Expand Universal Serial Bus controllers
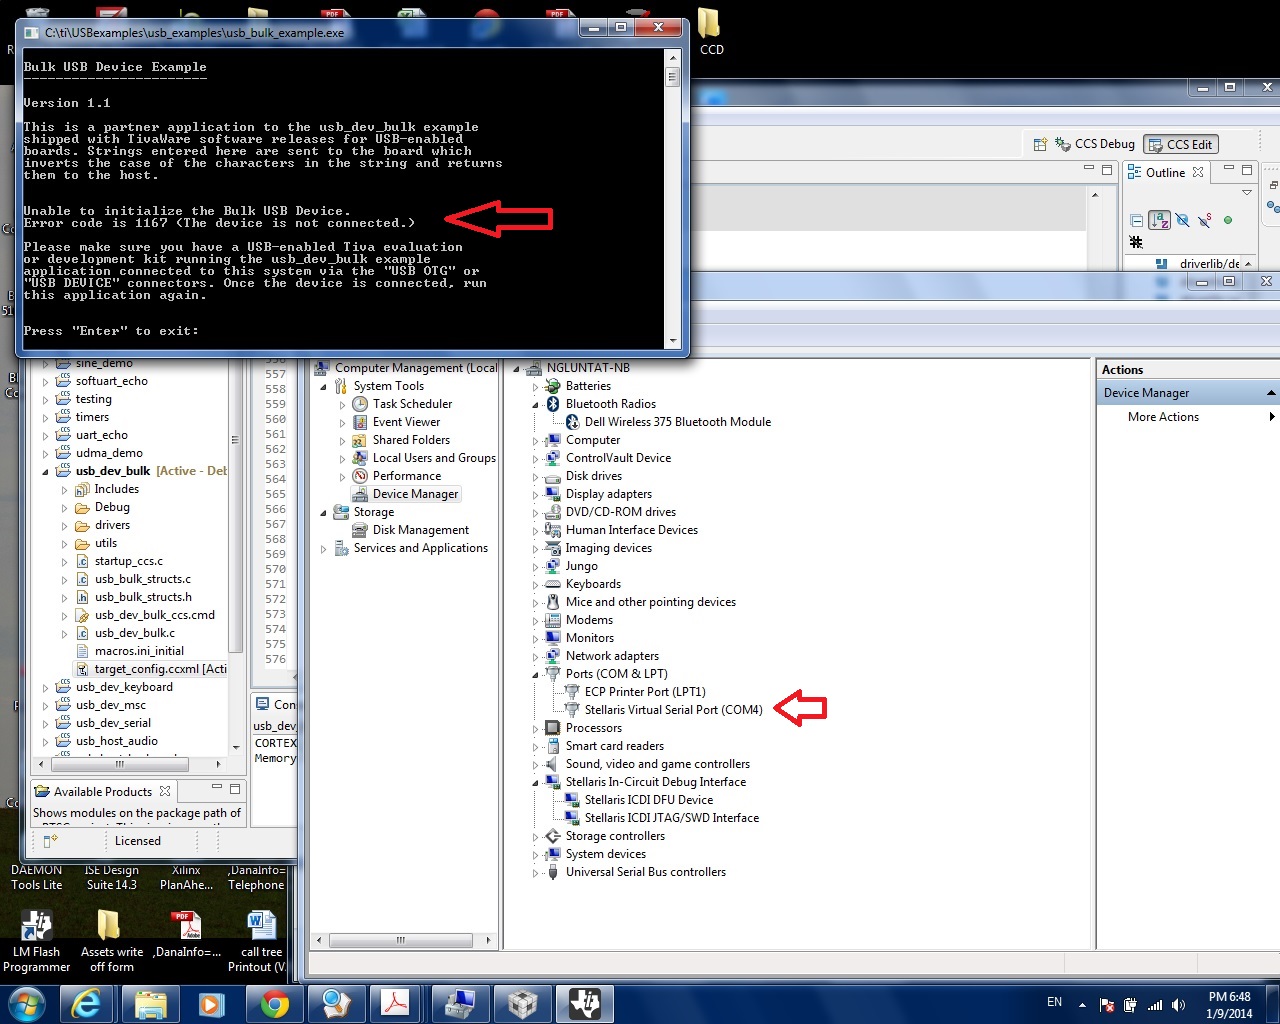The width and height of the screenshot is (1280, 1024). 536,873
